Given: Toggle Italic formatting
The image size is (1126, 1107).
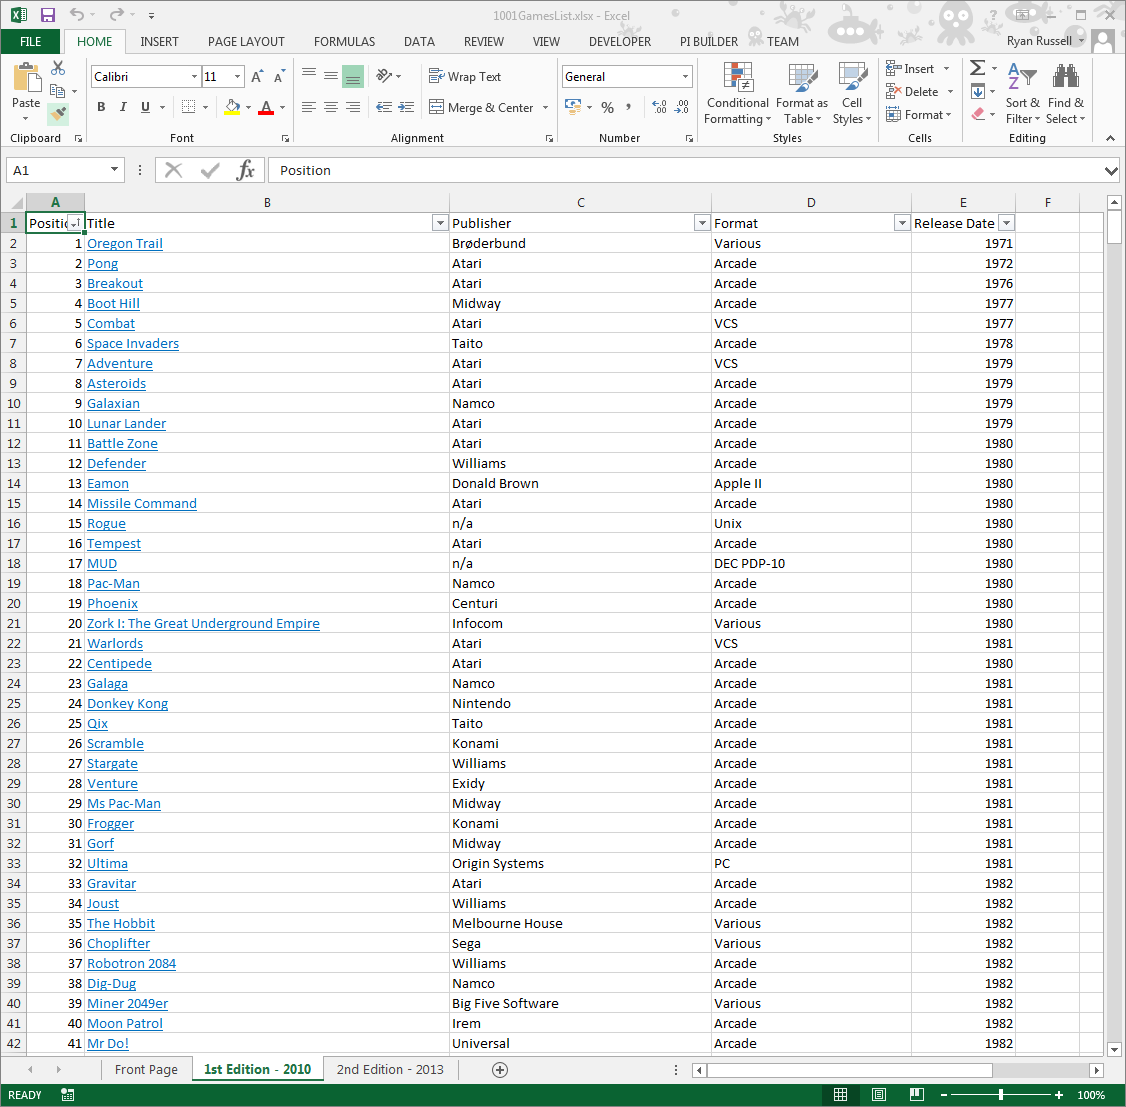Looking at the screenshot, I should pos(123,107).
